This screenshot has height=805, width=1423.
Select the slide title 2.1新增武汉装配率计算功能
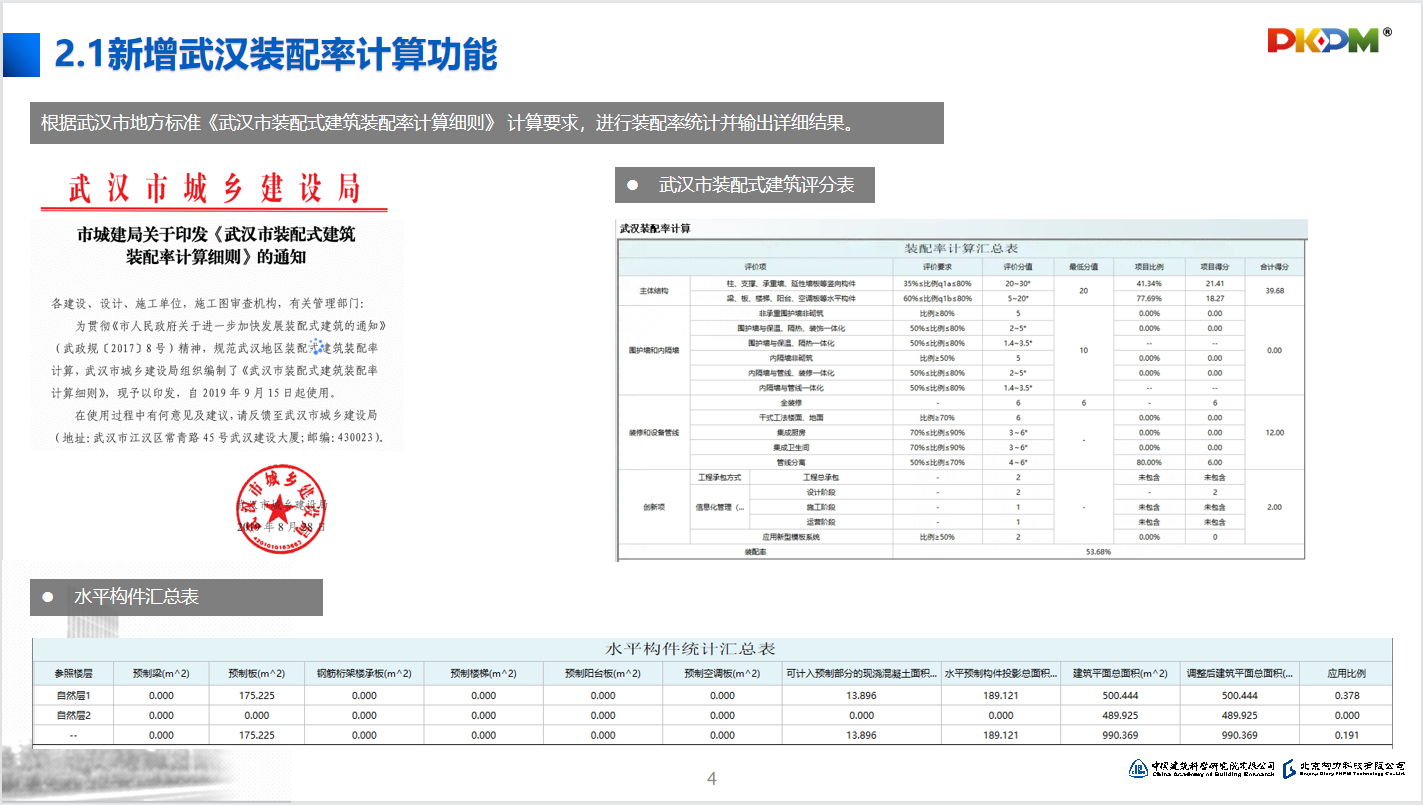tap(276, 55)
